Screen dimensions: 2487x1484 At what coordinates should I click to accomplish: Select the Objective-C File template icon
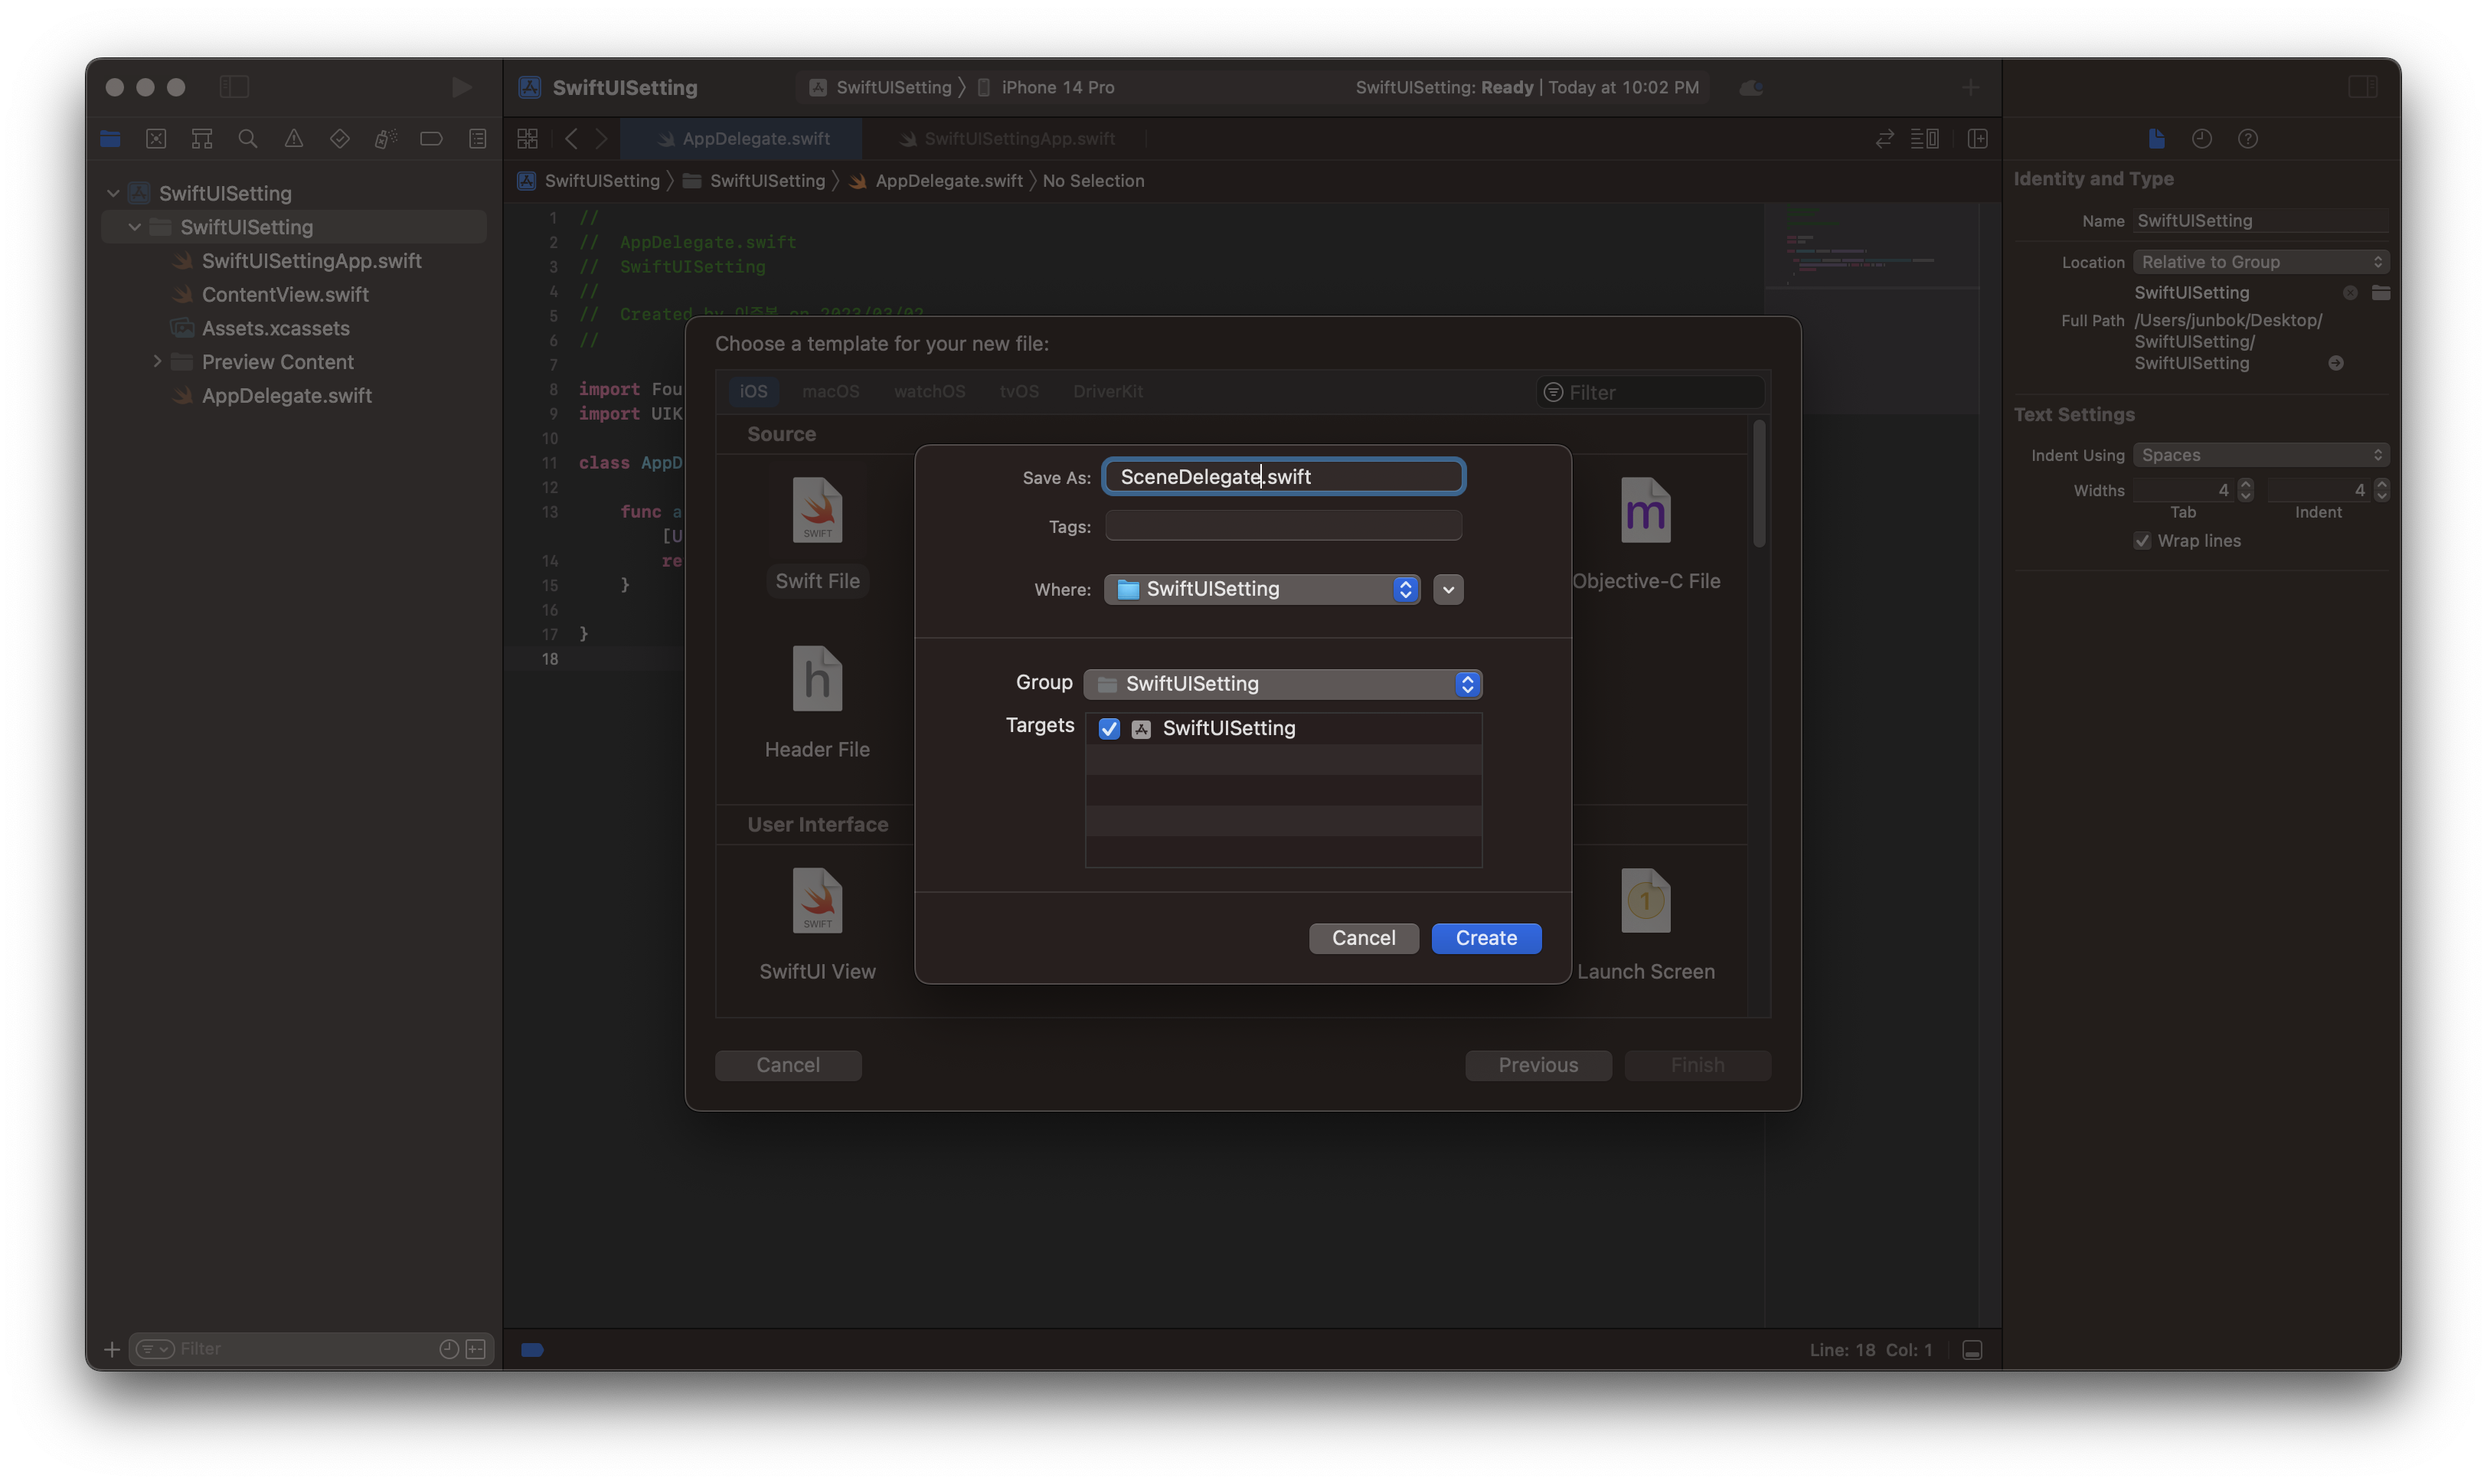click(1645, 511)
